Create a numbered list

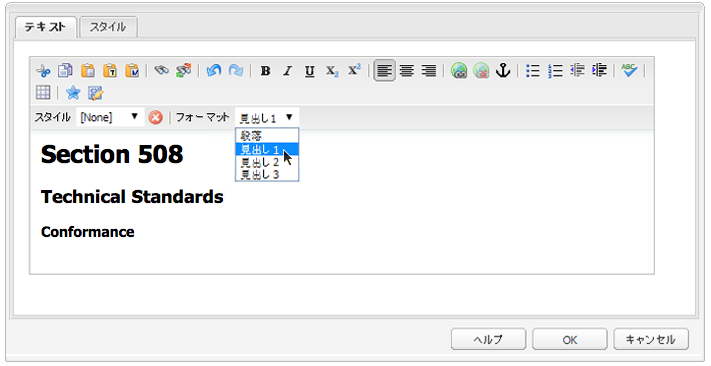555,71
